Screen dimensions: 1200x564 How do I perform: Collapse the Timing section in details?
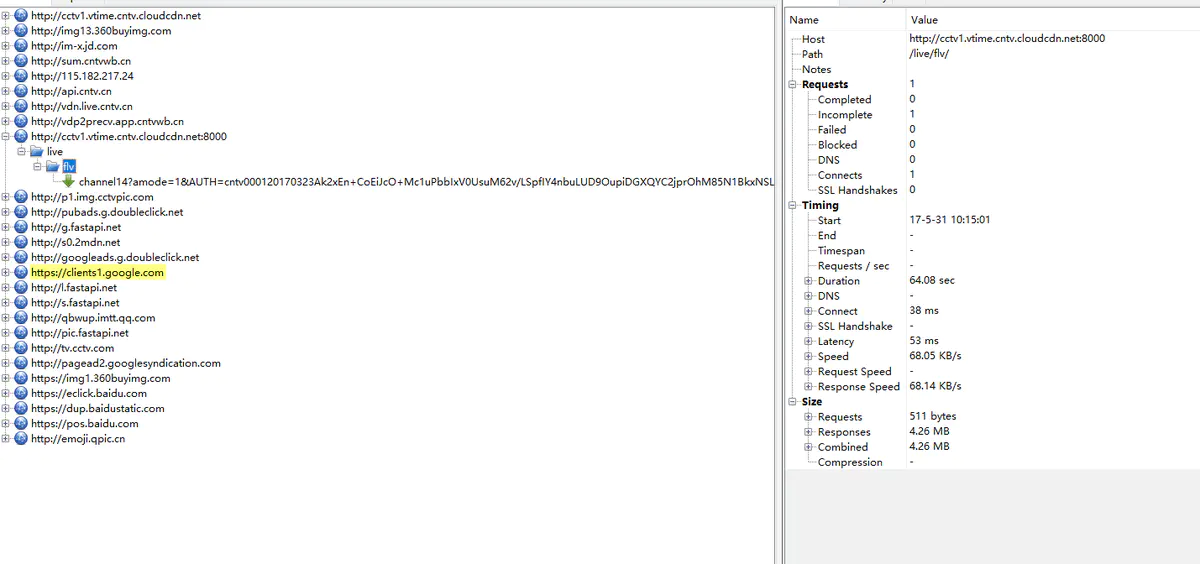click(794, 205)
